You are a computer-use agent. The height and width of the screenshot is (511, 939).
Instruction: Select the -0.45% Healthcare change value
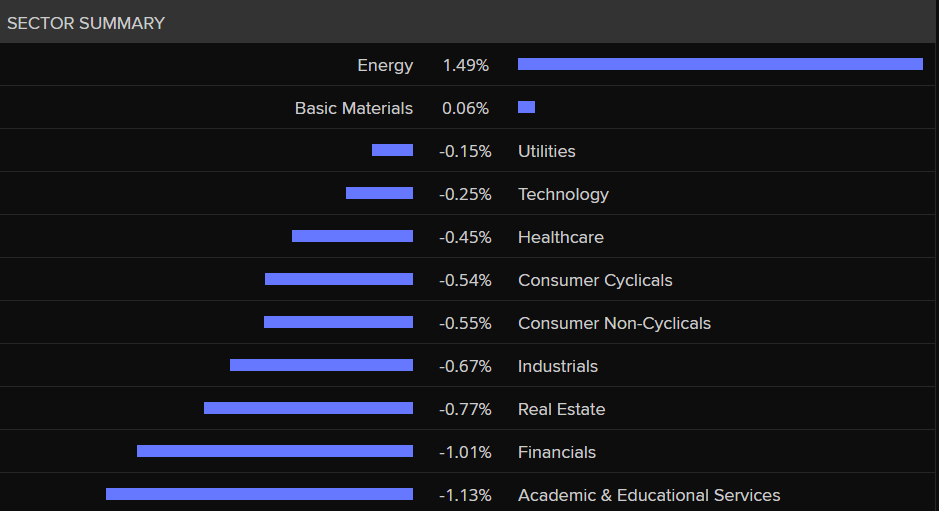(x=465, y=237)
